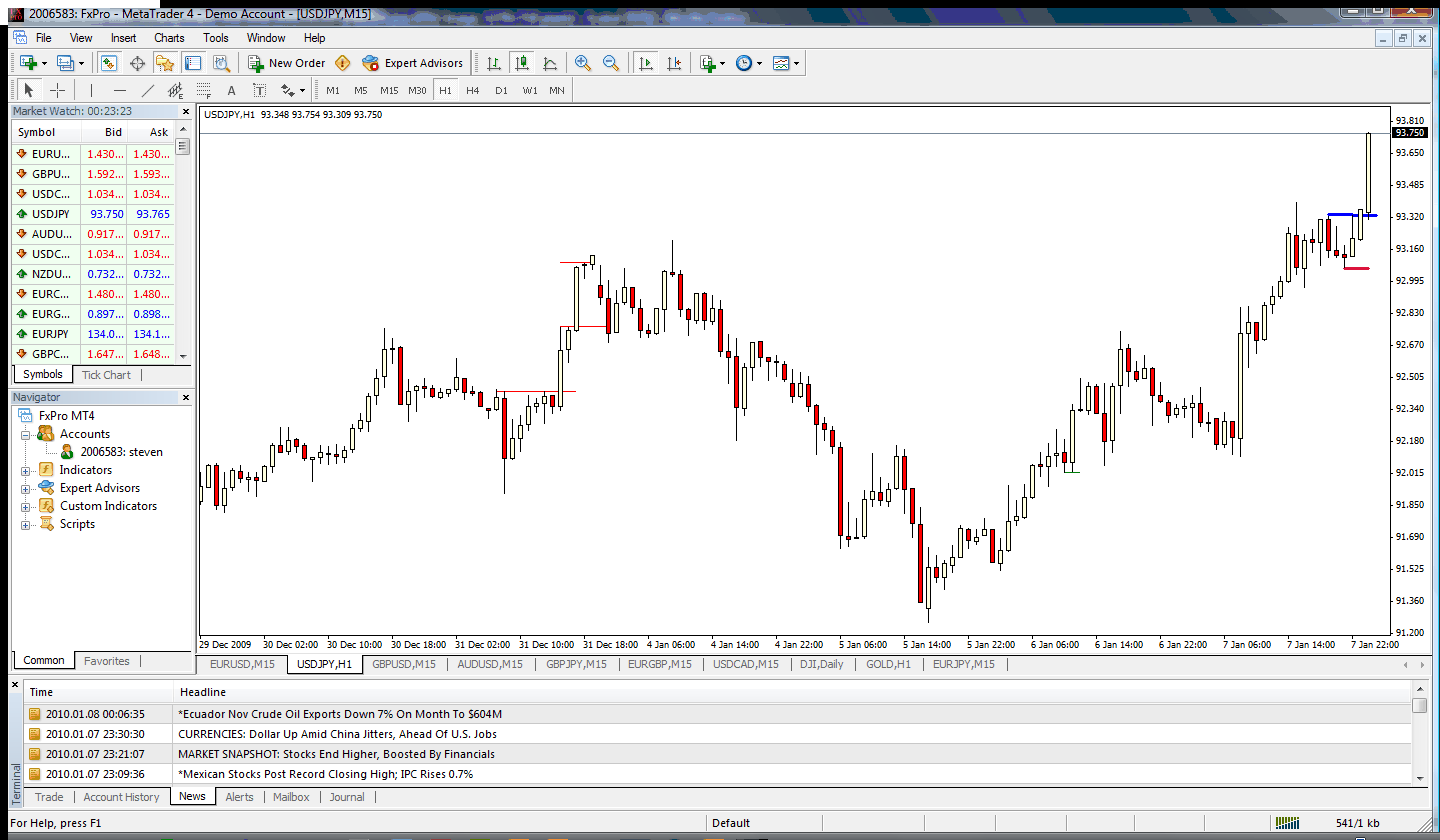
Task: Toggle the Navigator window star-folder icon
Action: 165,63
